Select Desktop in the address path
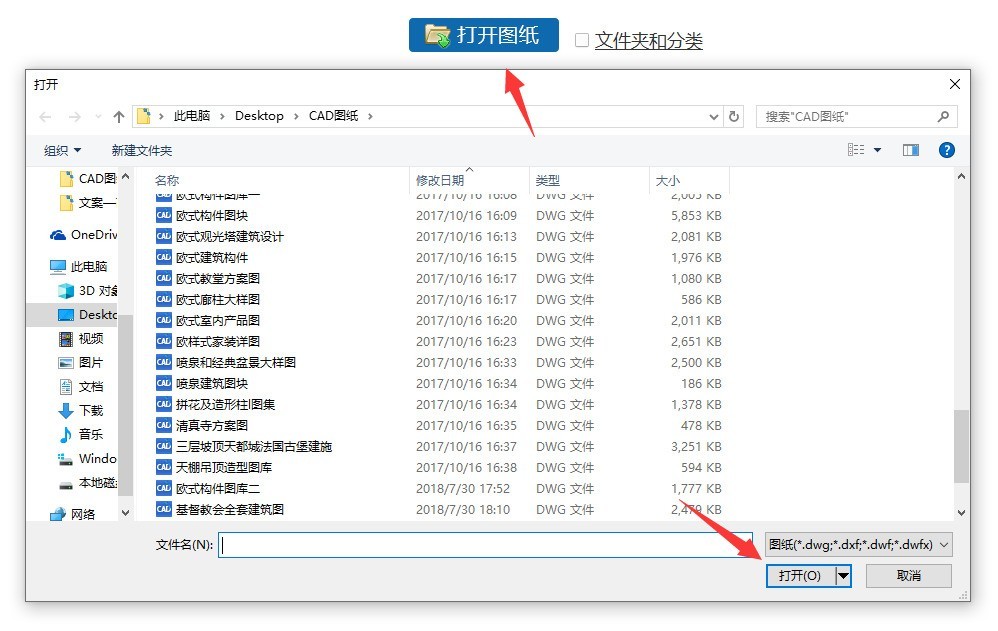Screen dimensions: 998x631 click(259, 116)
